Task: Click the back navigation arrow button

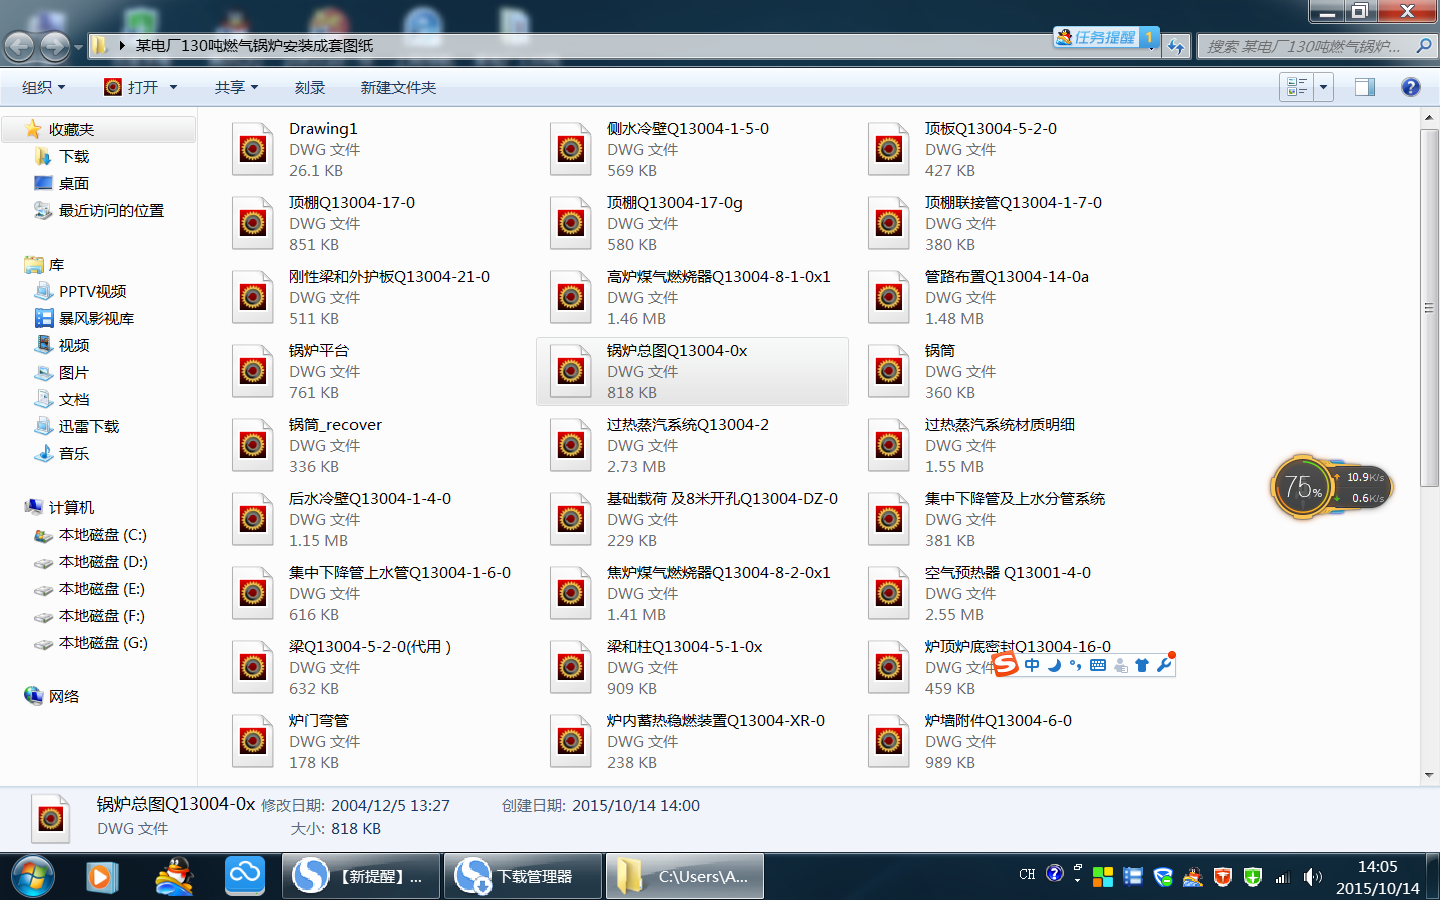Action: (x=20, y=46)
